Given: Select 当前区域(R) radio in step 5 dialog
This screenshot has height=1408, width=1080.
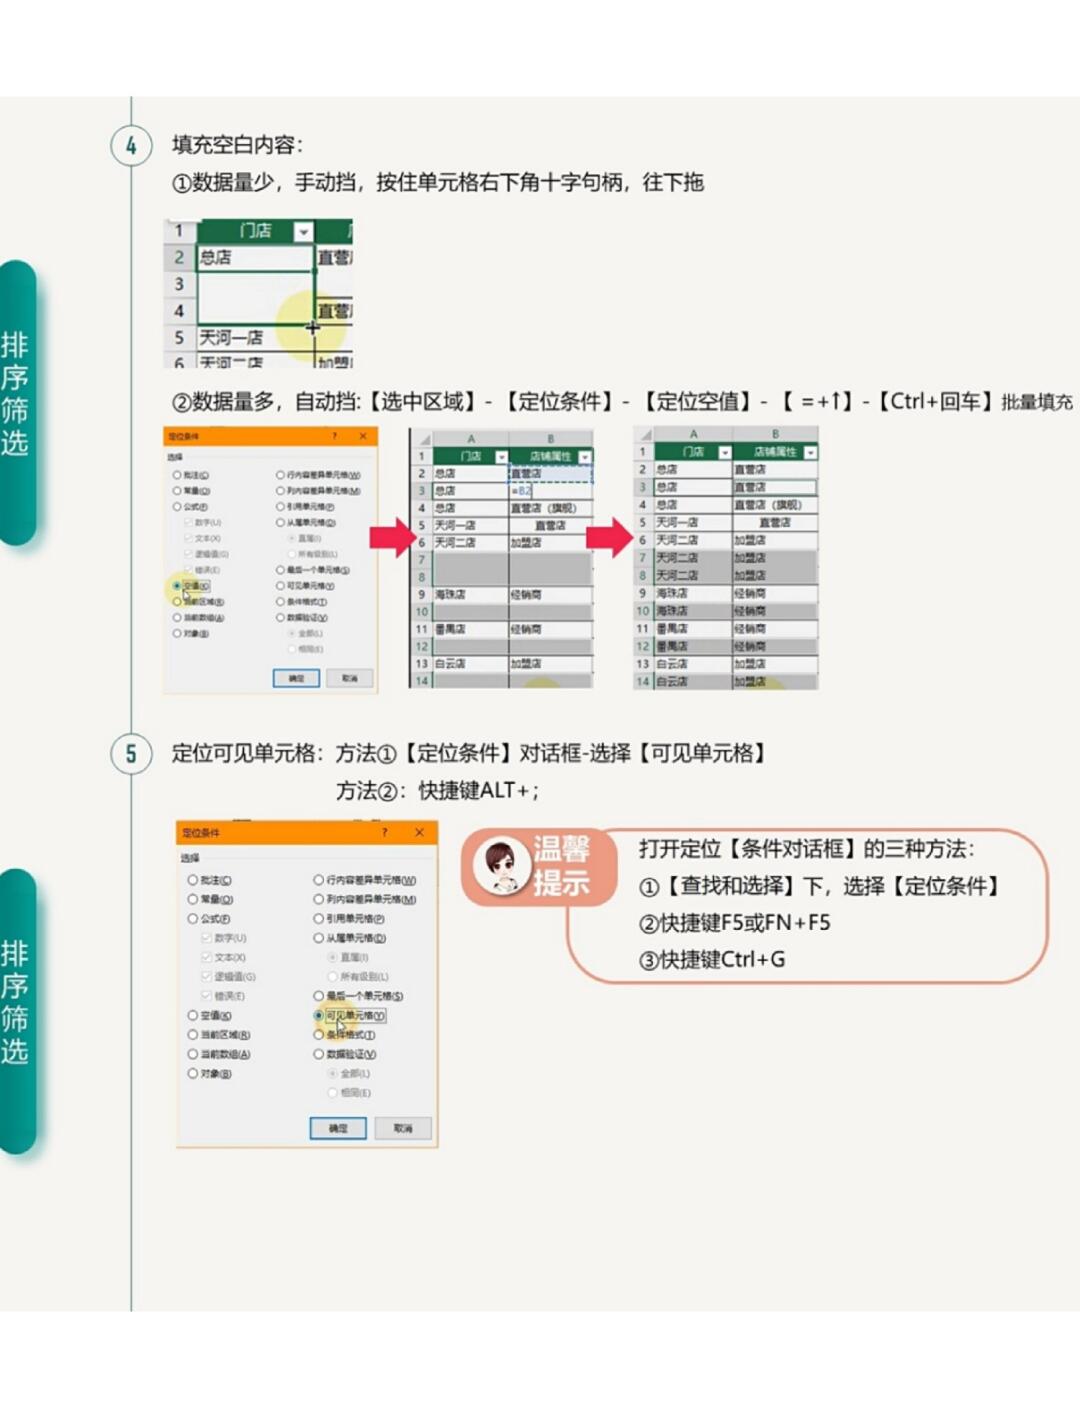Looking at the screenshot, I should point(193,1035).
